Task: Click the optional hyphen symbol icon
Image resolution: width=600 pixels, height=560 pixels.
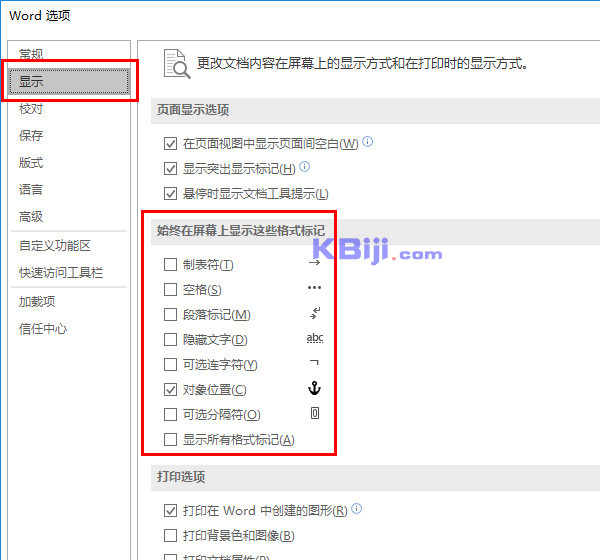Action: (x=314, y=362)
